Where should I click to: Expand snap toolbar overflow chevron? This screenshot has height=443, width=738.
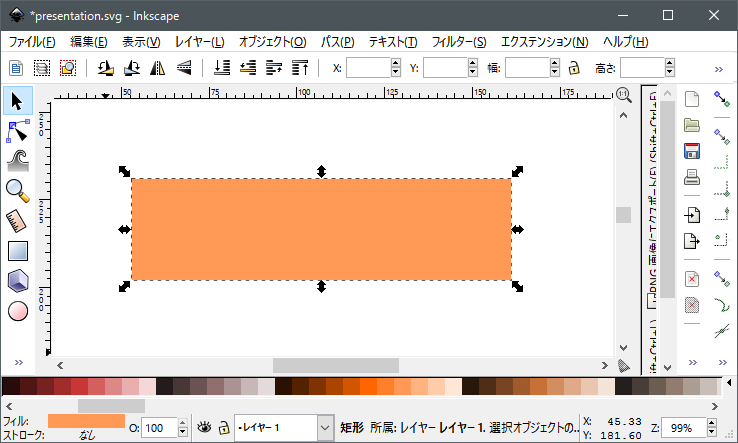pyautogui.click(x=722, y=362)
